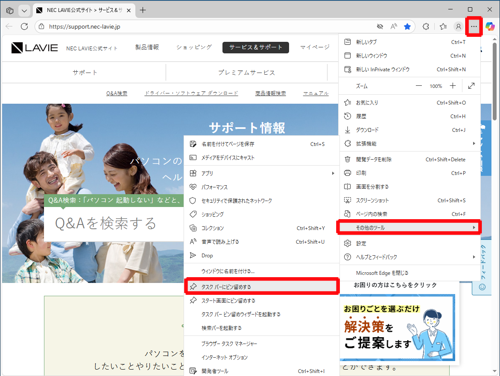
Task: Select ページ内の検索 menu entry
Action: click(x=410, y=214)
